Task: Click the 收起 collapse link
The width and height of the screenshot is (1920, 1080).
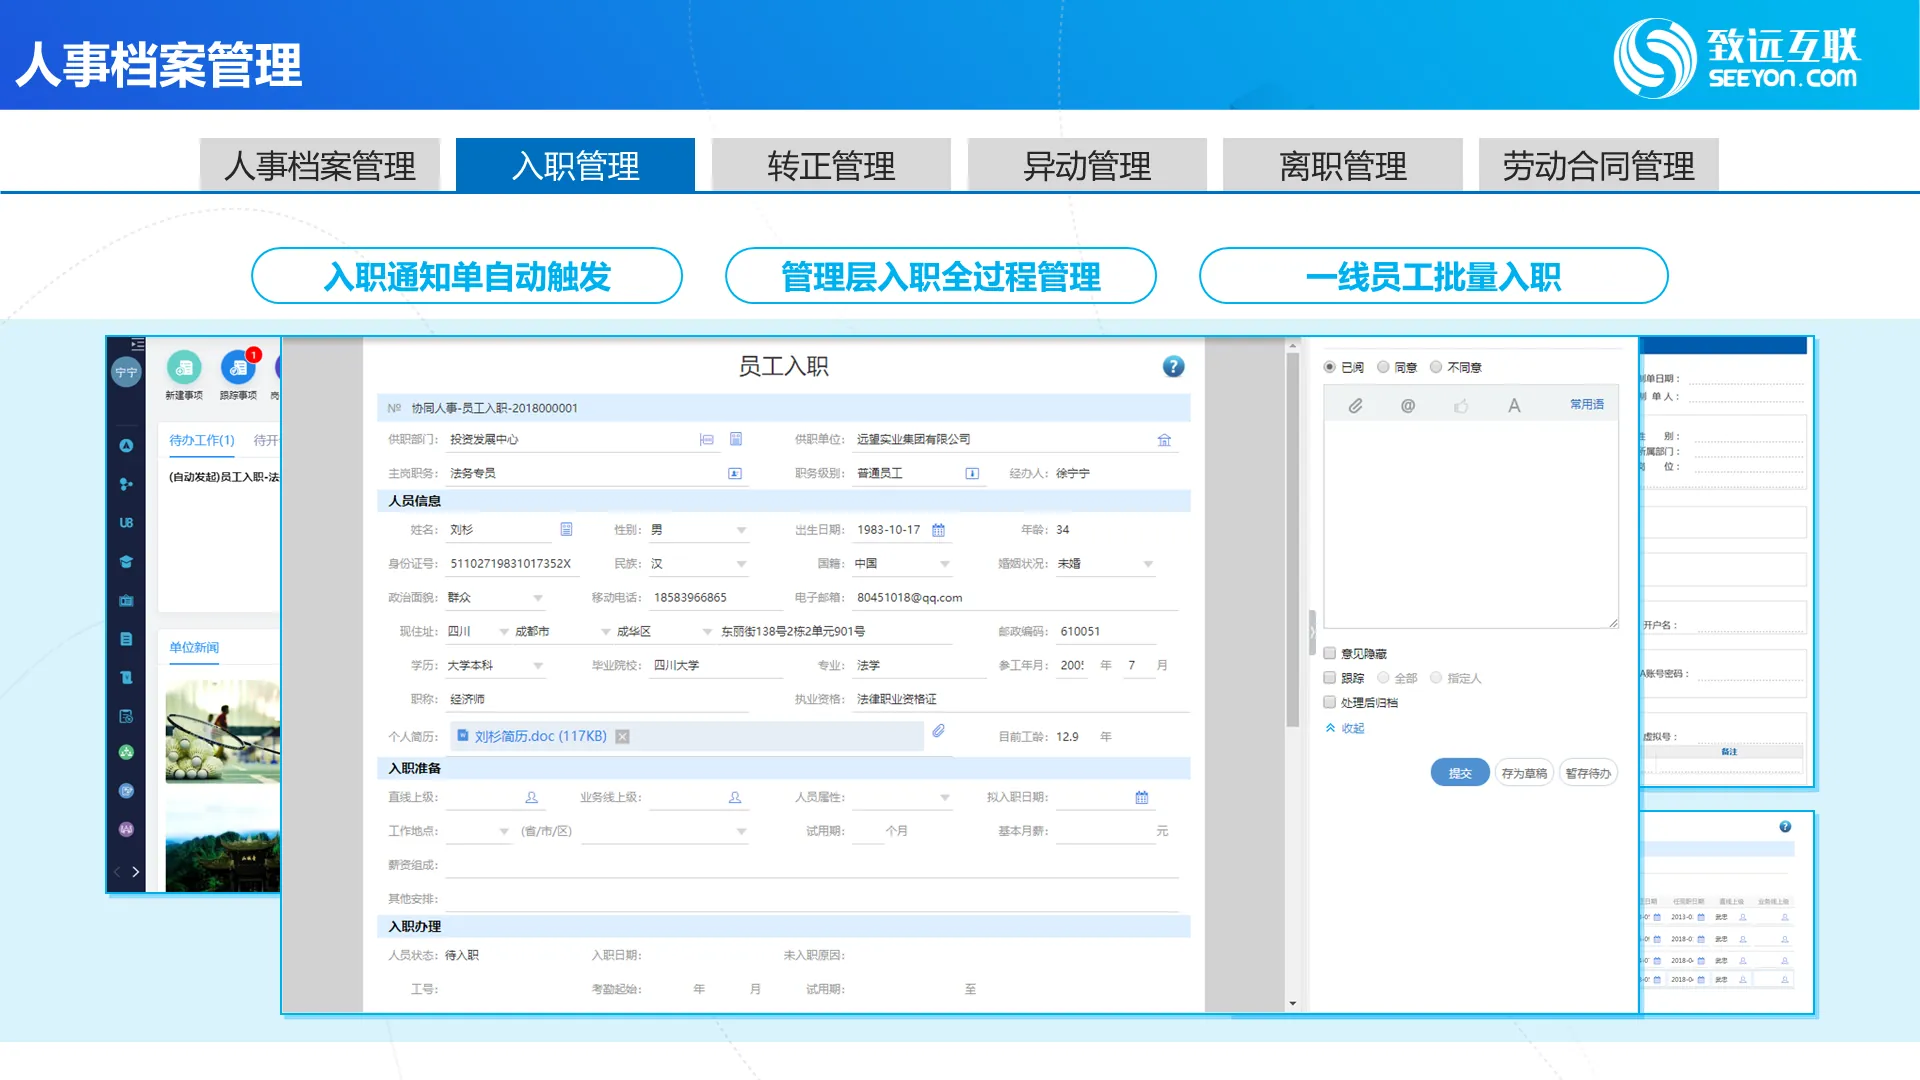Action: point(1345,728)
